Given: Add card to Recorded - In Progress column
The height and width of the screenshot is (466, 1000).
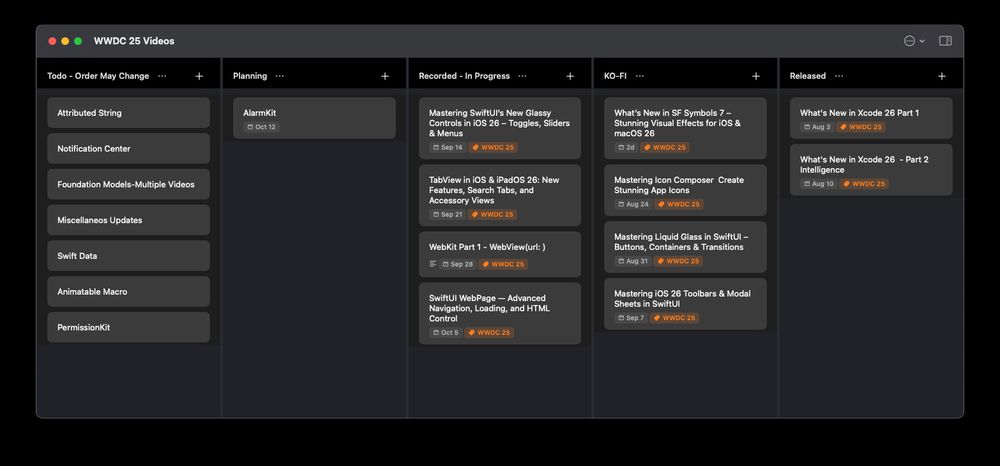Looking at the screenshot, I should tap(570, 76).
